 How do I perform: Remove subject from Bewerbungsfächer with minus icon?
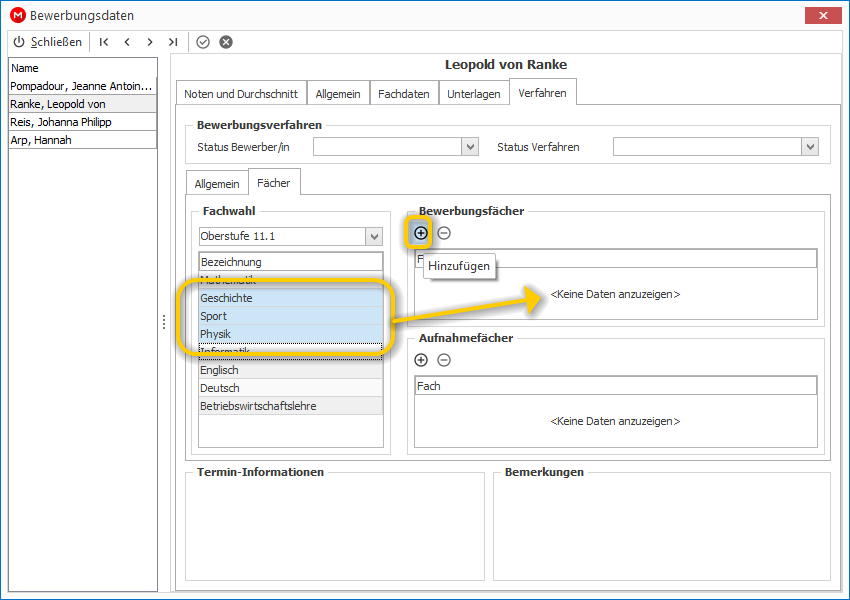coord(444,233)
